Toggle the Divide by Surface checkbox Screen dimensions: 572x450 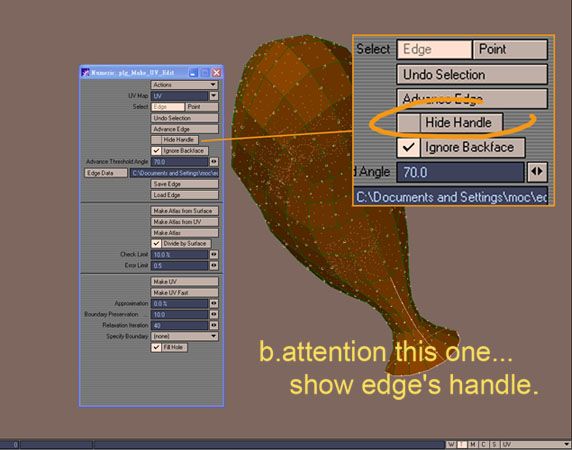coord(156,243)
